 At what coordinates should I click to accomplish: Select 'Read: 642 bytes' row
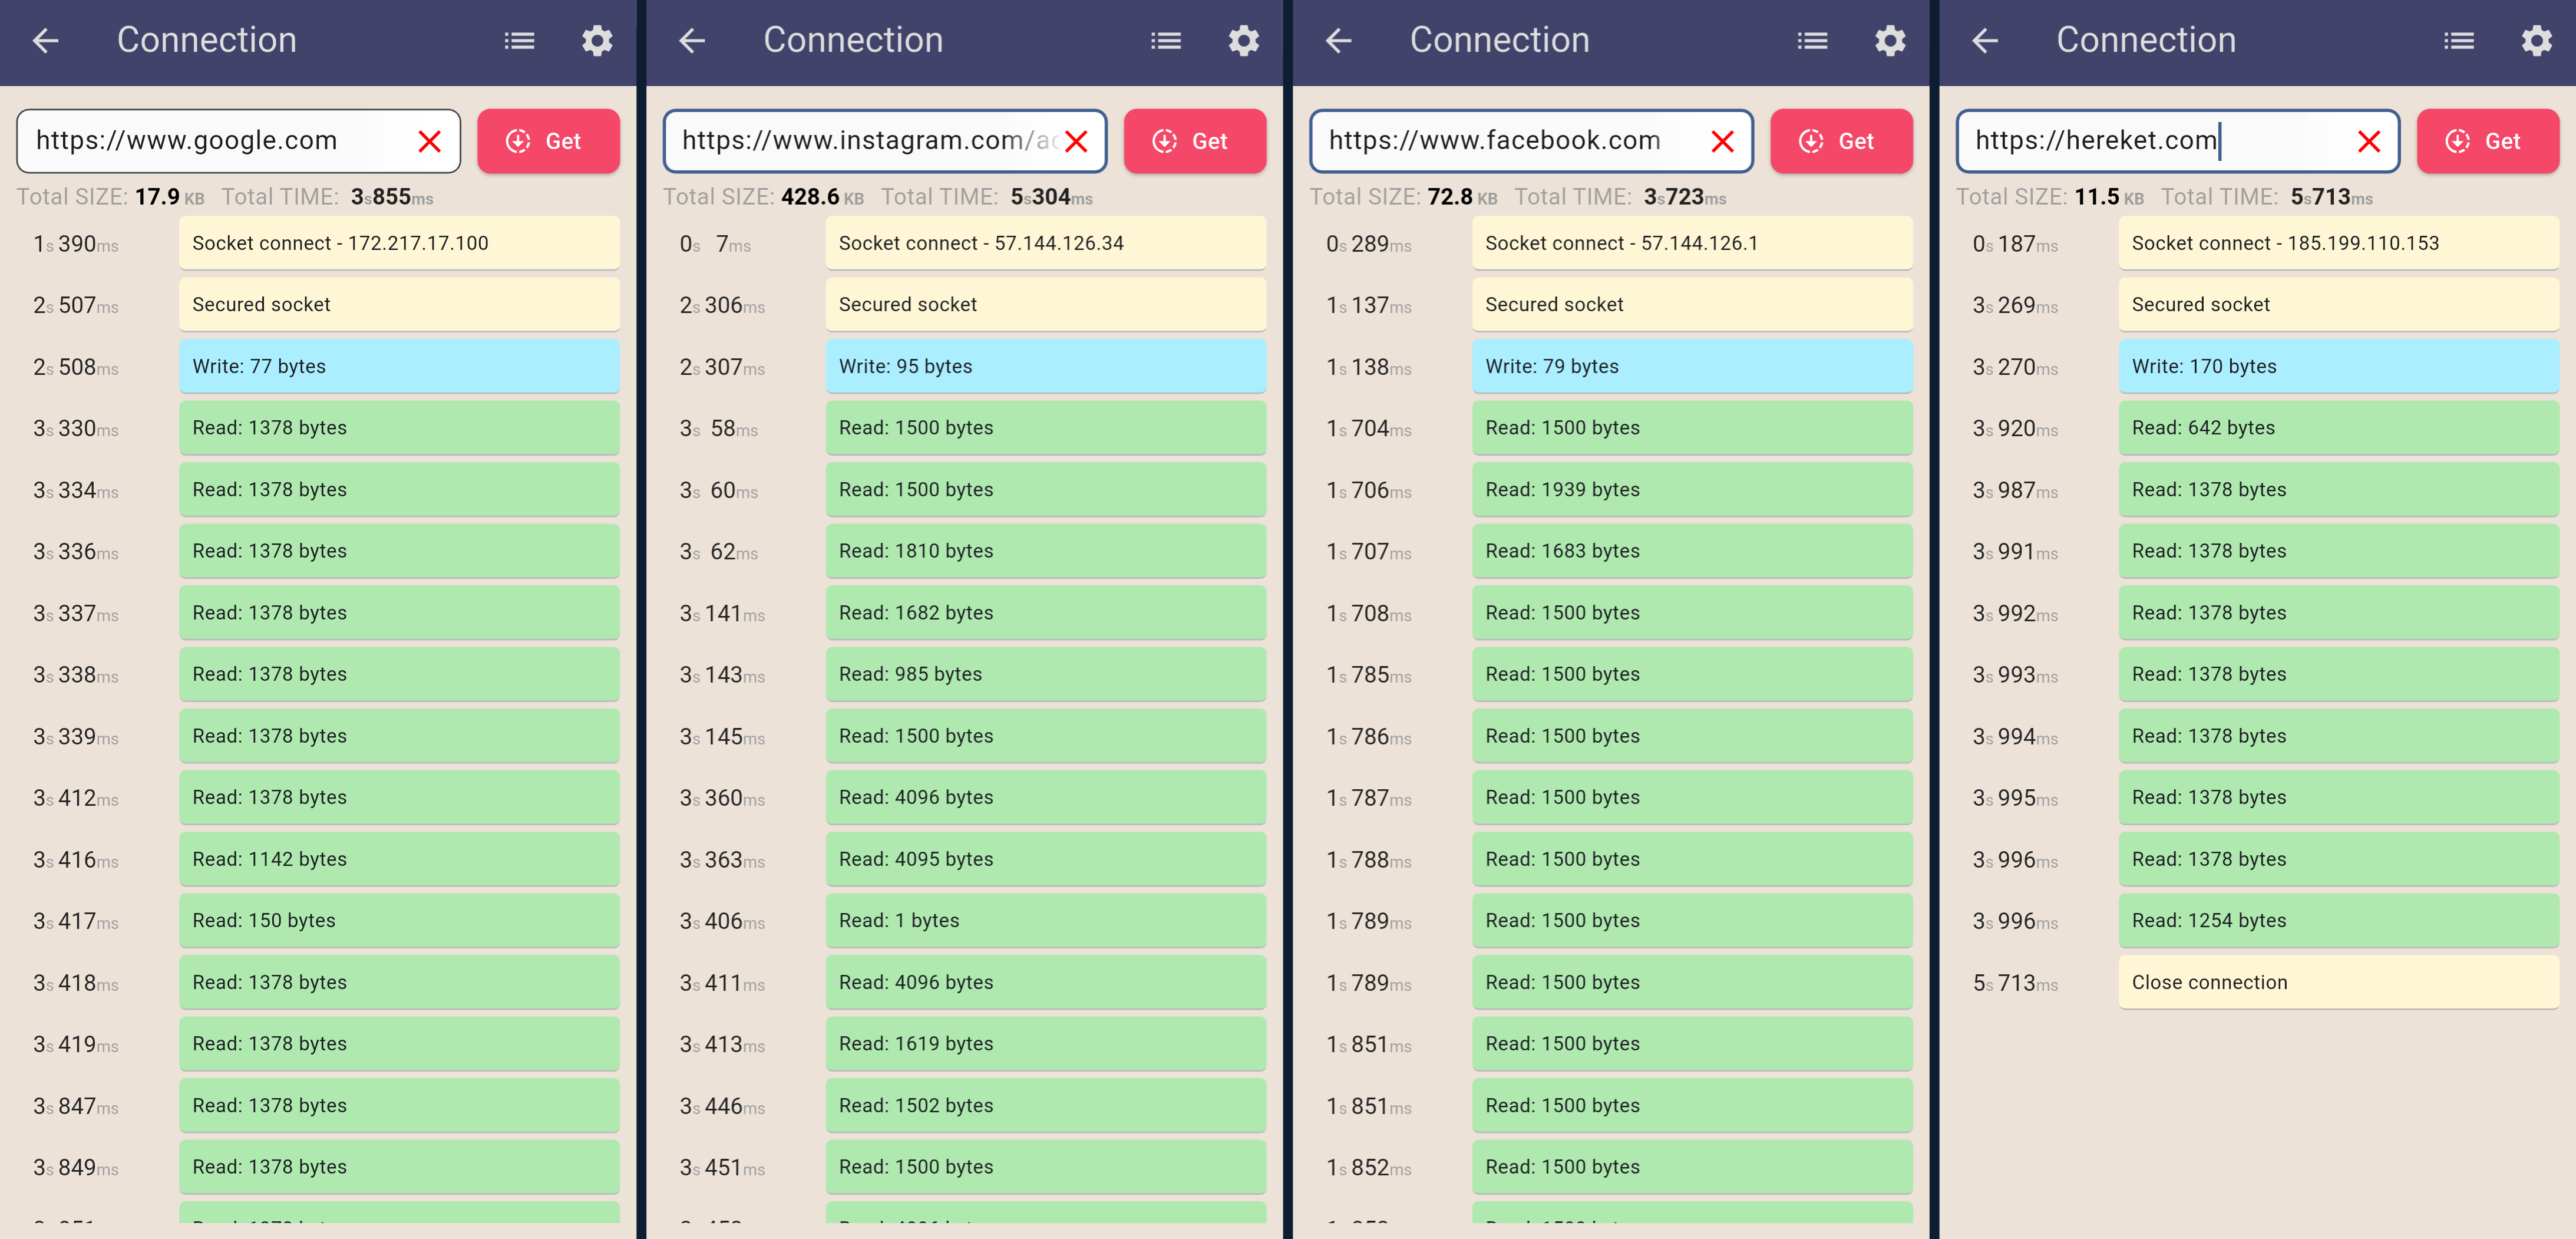[x=2338, y=428]
